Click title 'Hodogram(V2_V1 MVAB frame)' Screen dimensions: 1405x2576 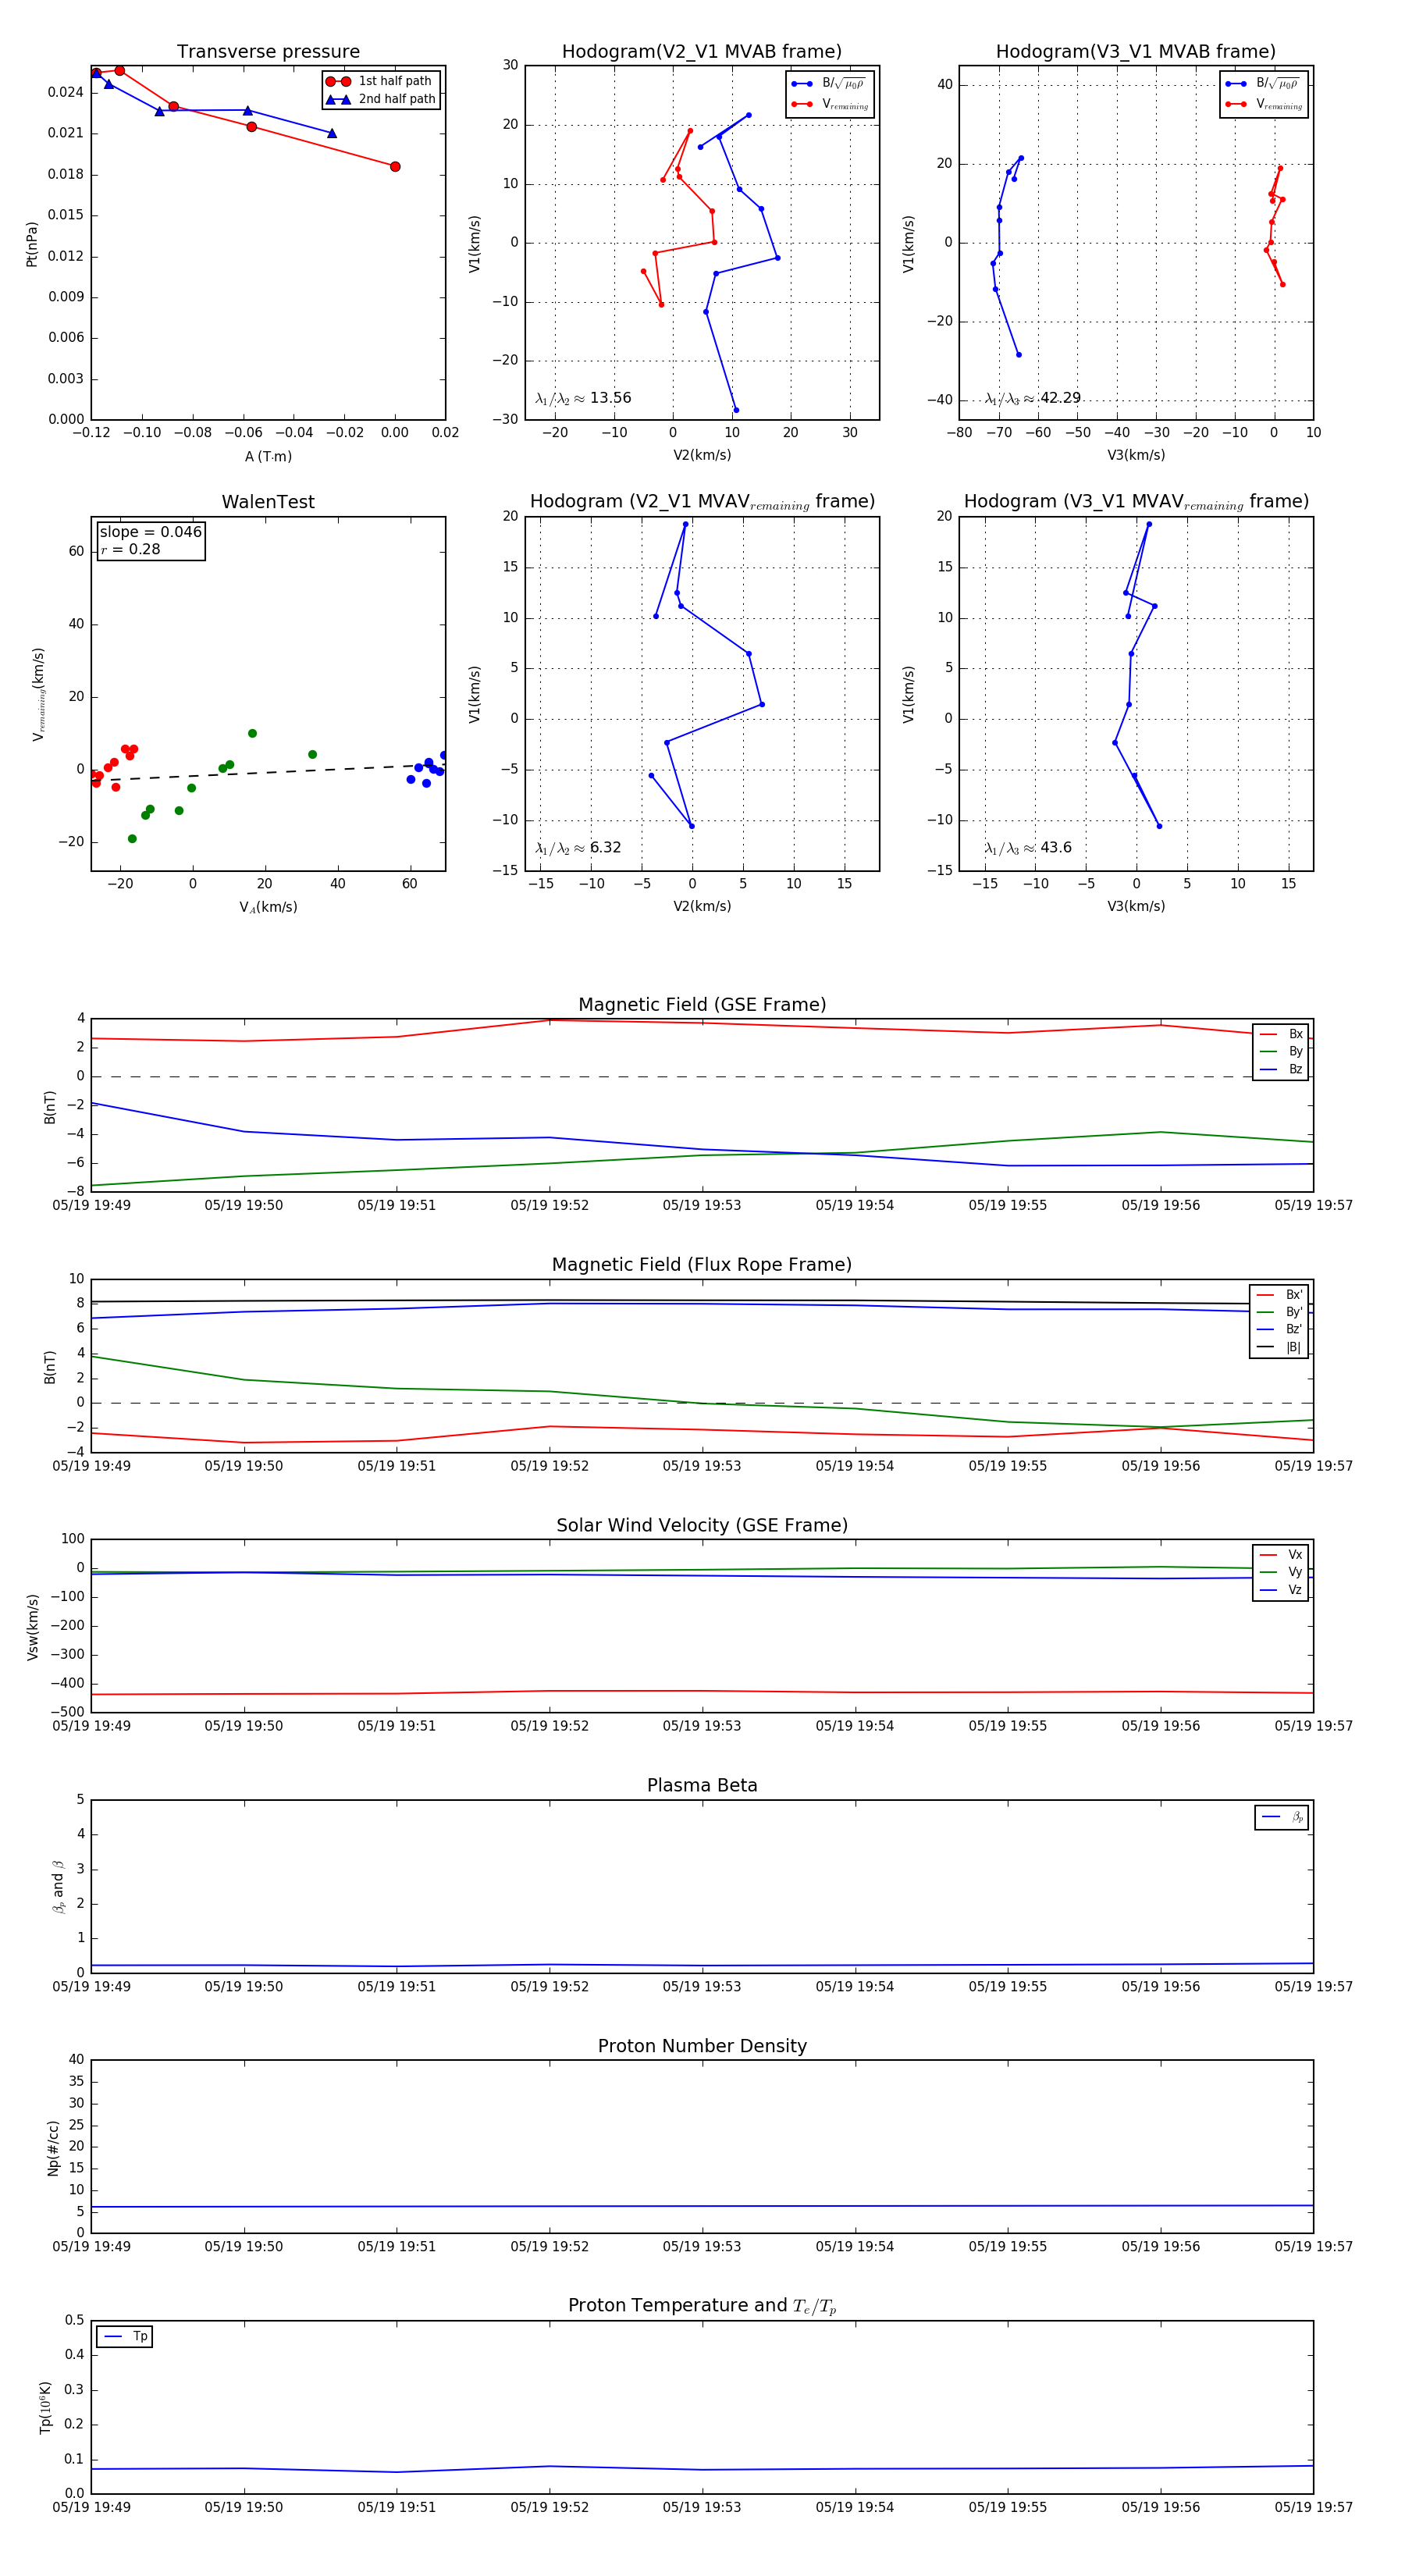click(702, 51)
